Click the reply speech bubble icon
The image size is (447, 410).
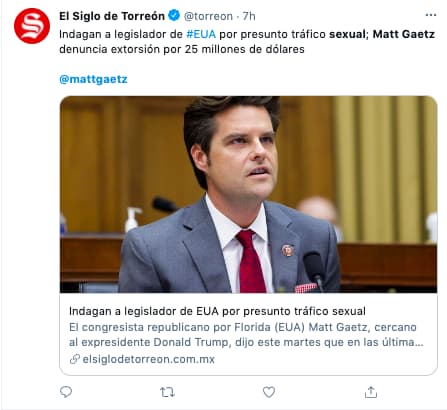tap(66, 392)
